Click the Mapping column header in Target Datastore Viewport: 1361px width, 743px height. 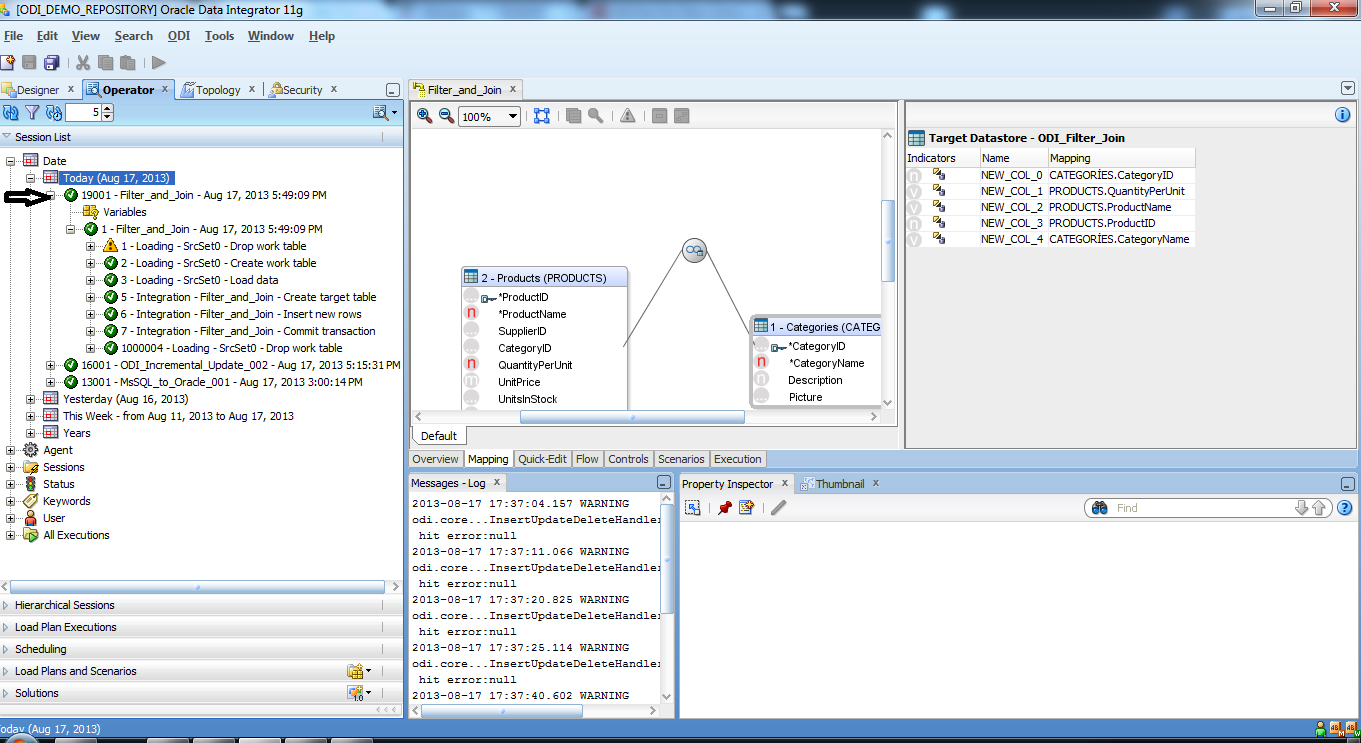(1121, 158)
